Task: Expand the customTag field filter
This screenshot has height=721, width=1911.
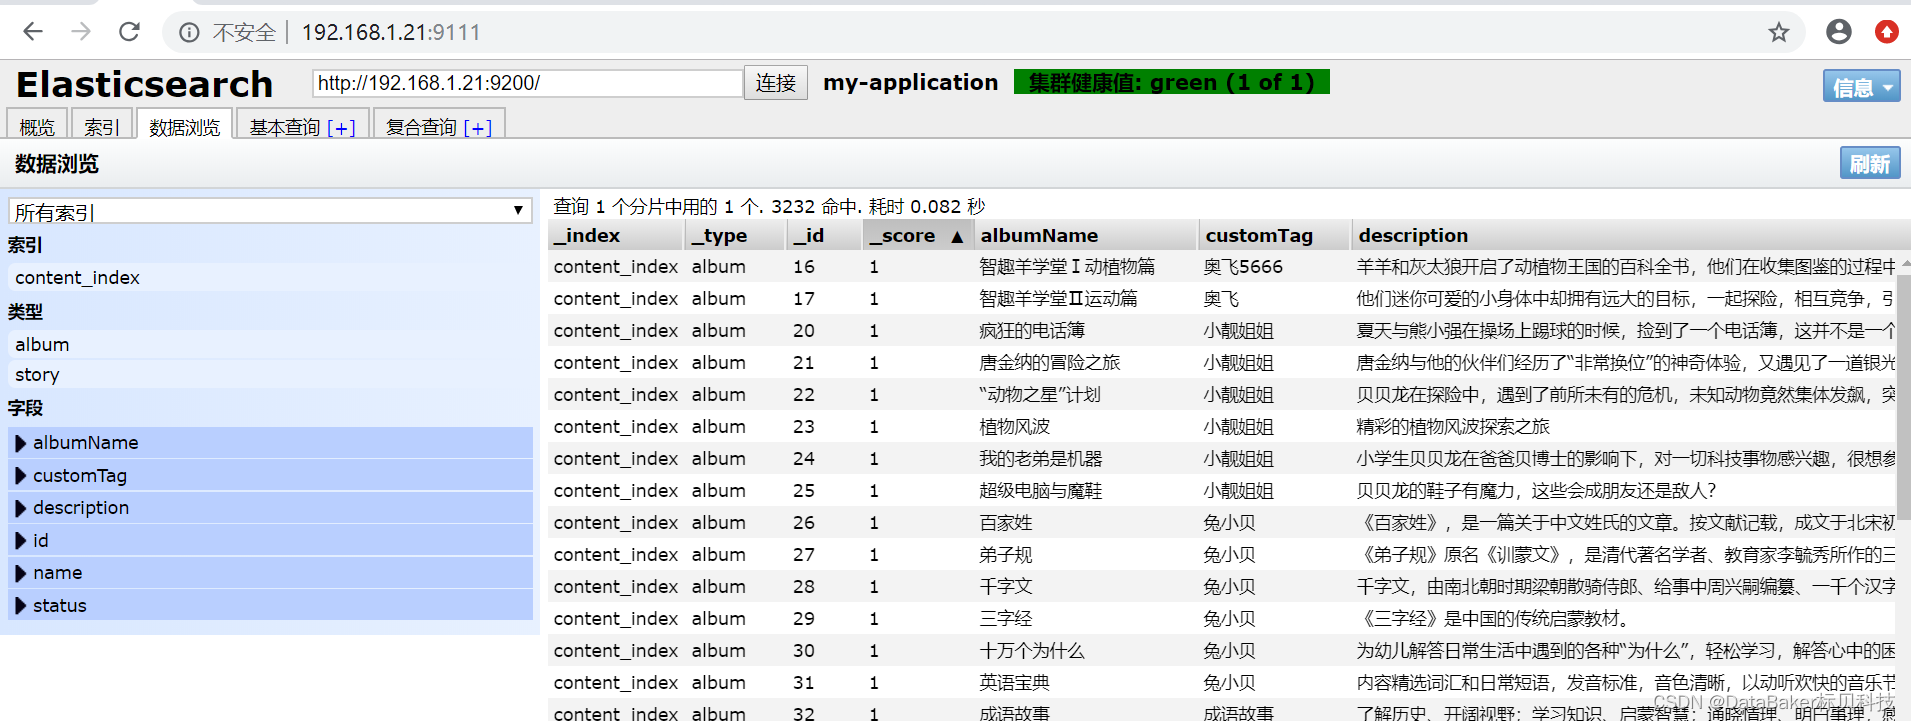Action: pos(270,475)
